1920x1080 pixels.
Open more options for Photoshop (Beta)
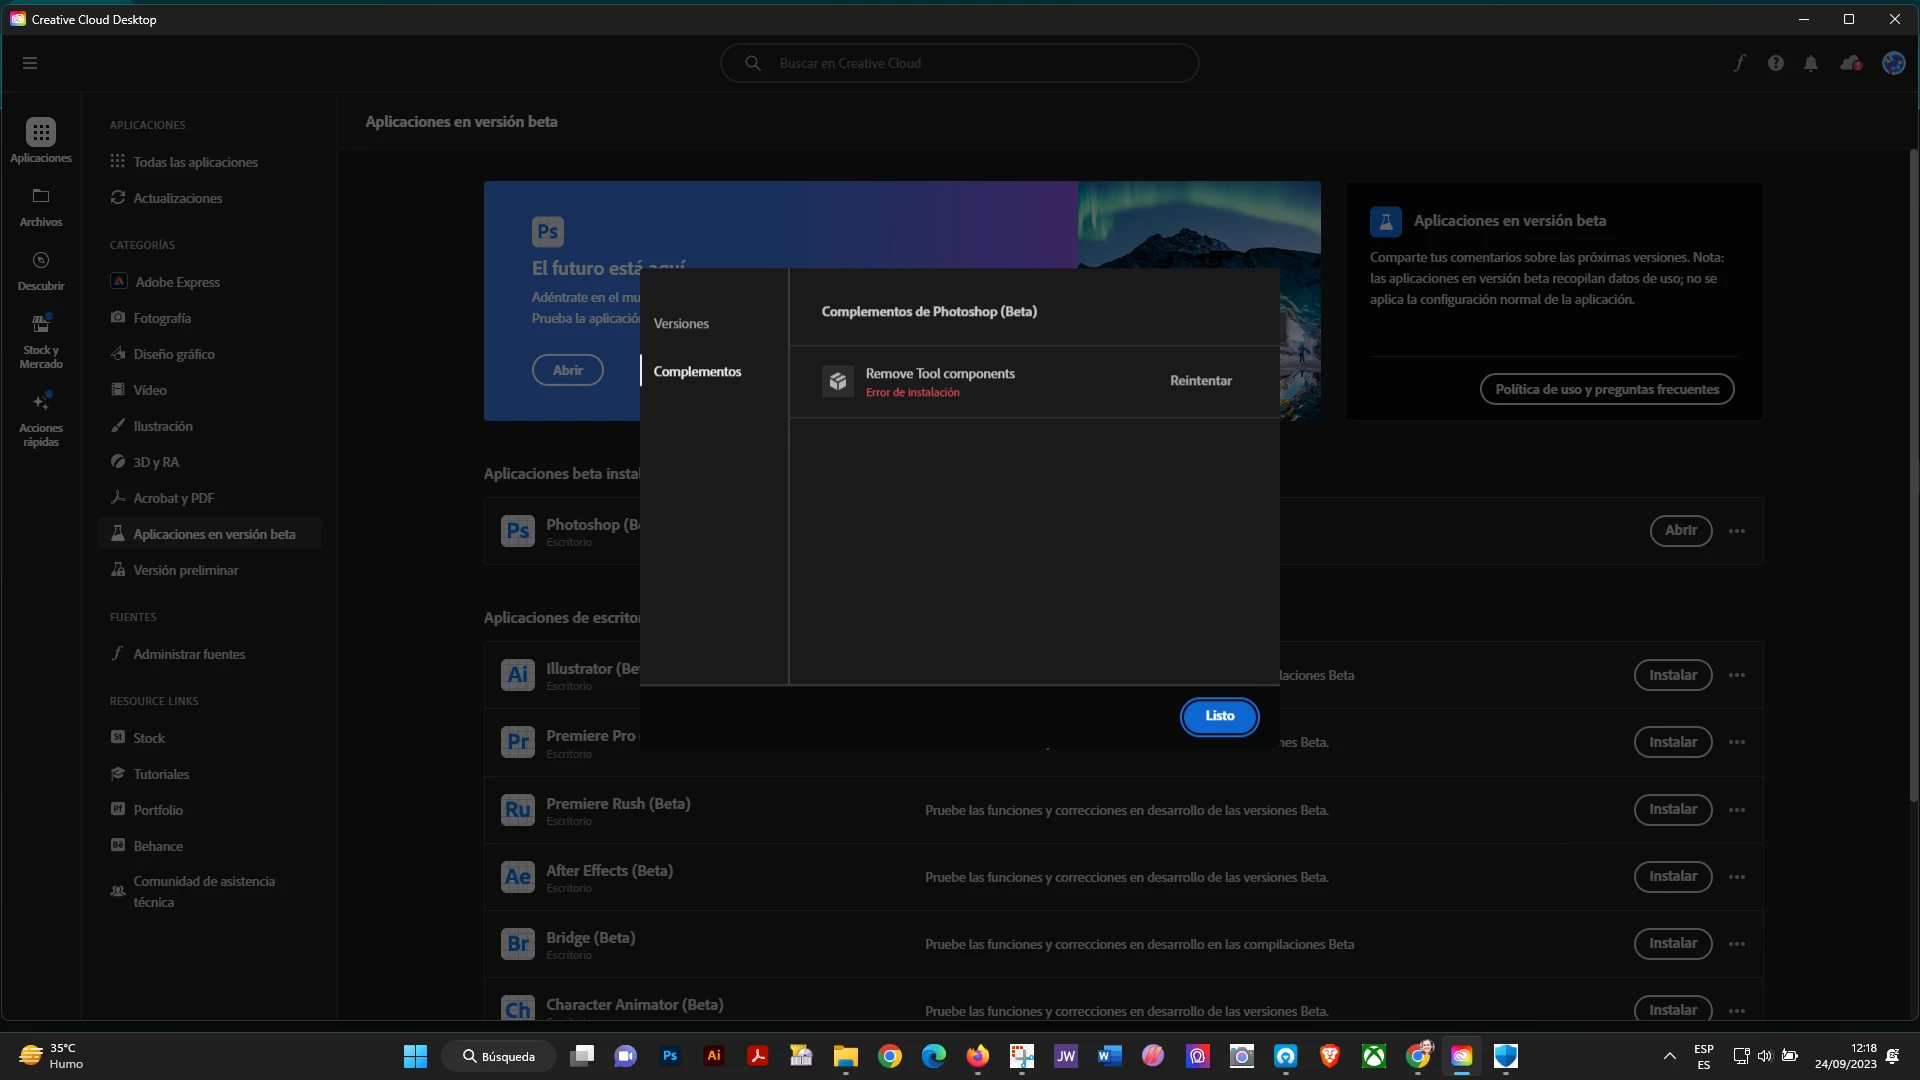1737,531
